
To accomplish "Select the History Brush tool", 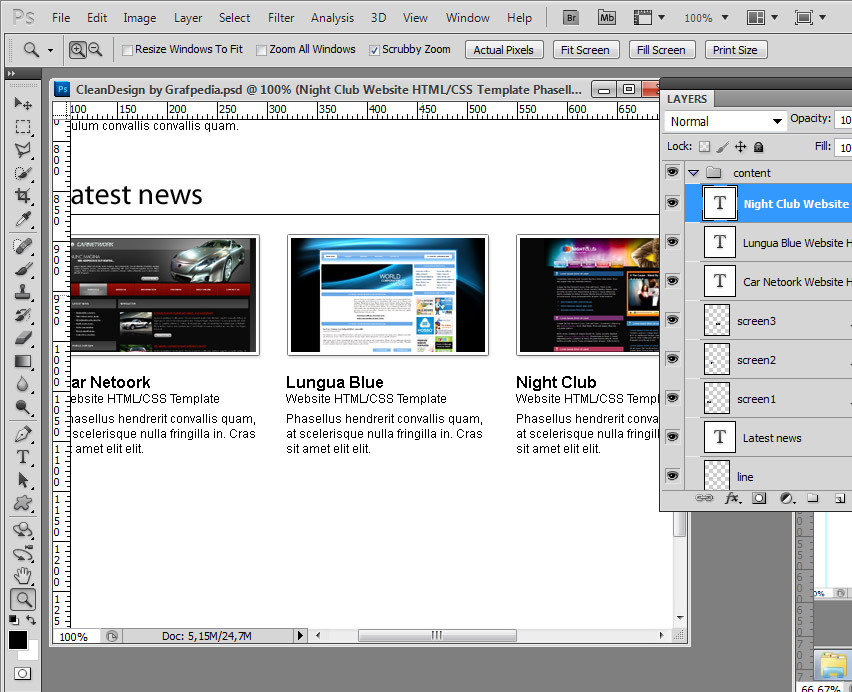I will coord(23,315).
